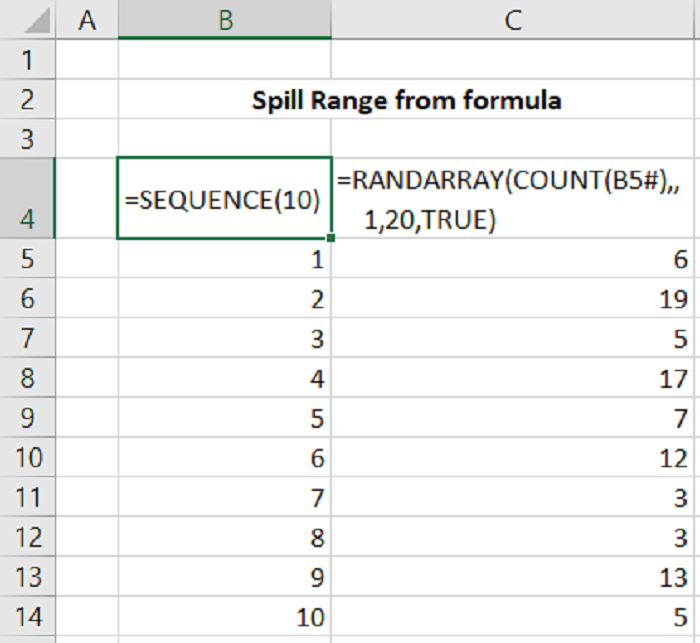This screenshot has width=700, height=643.
Task: Select cell B8 containing 4
Action: pyautogui.click(x=225, y=378)
